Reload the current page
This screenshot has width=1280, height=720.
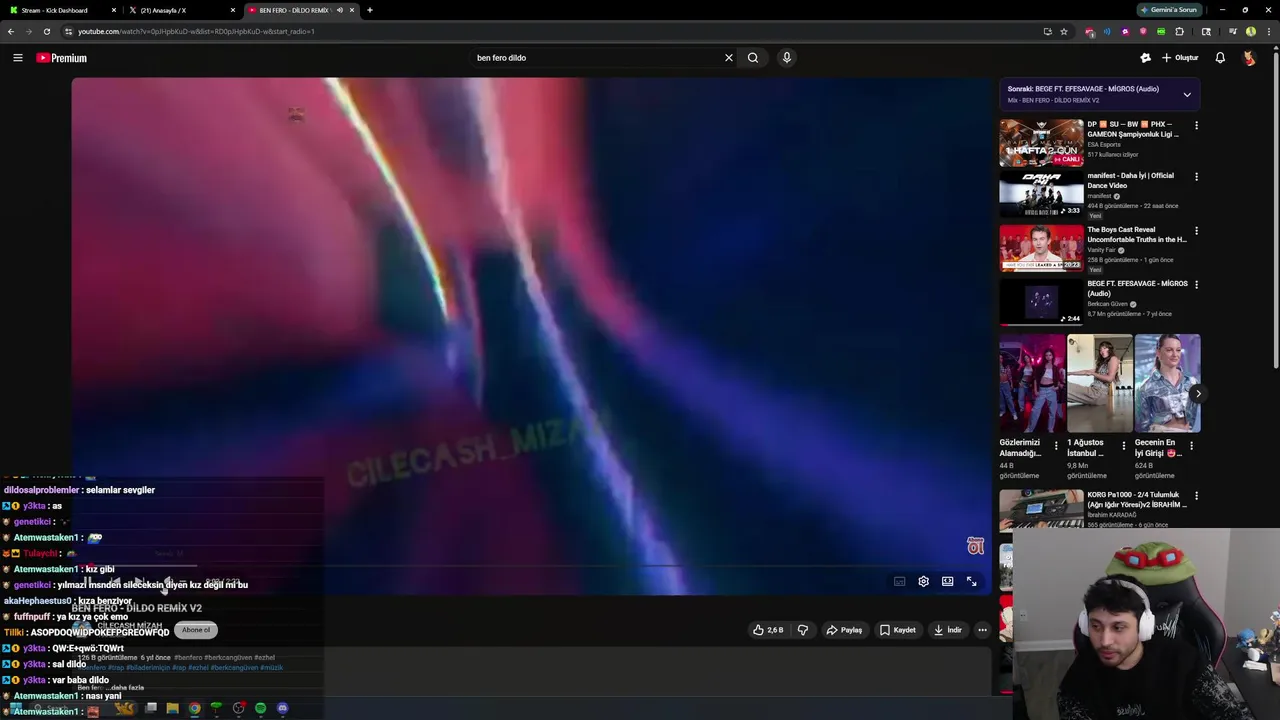tap(46, 31)
